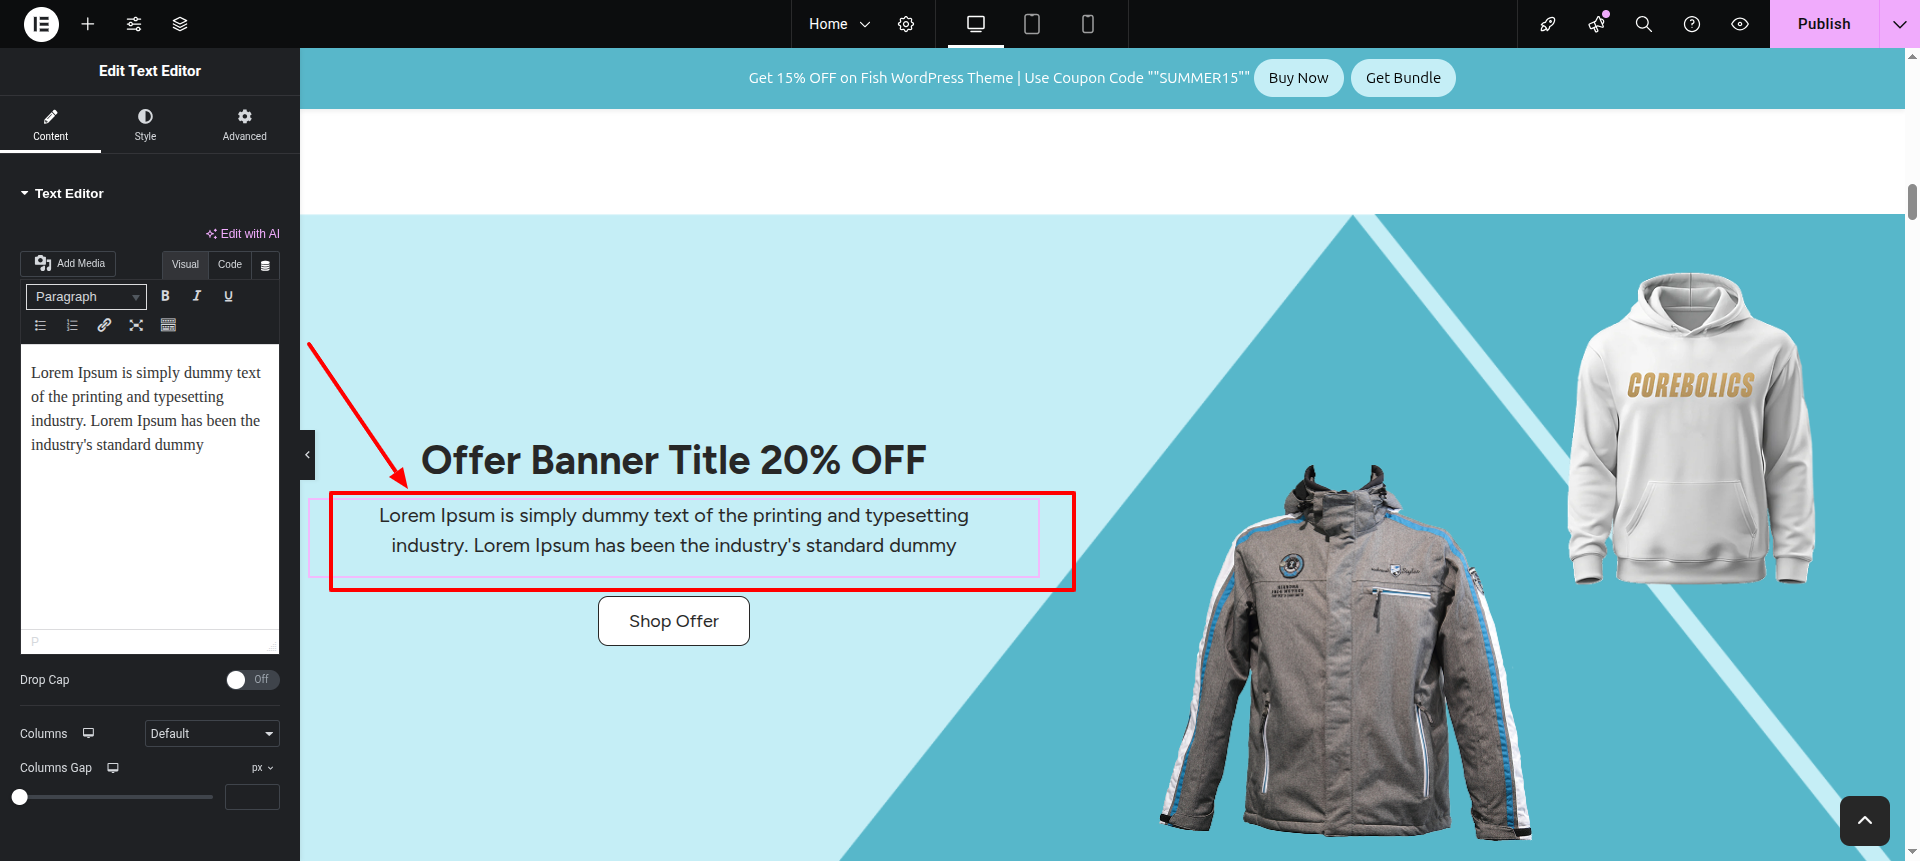Preview changes with eye icon

pyautogui.click(x=1740, y=24)
